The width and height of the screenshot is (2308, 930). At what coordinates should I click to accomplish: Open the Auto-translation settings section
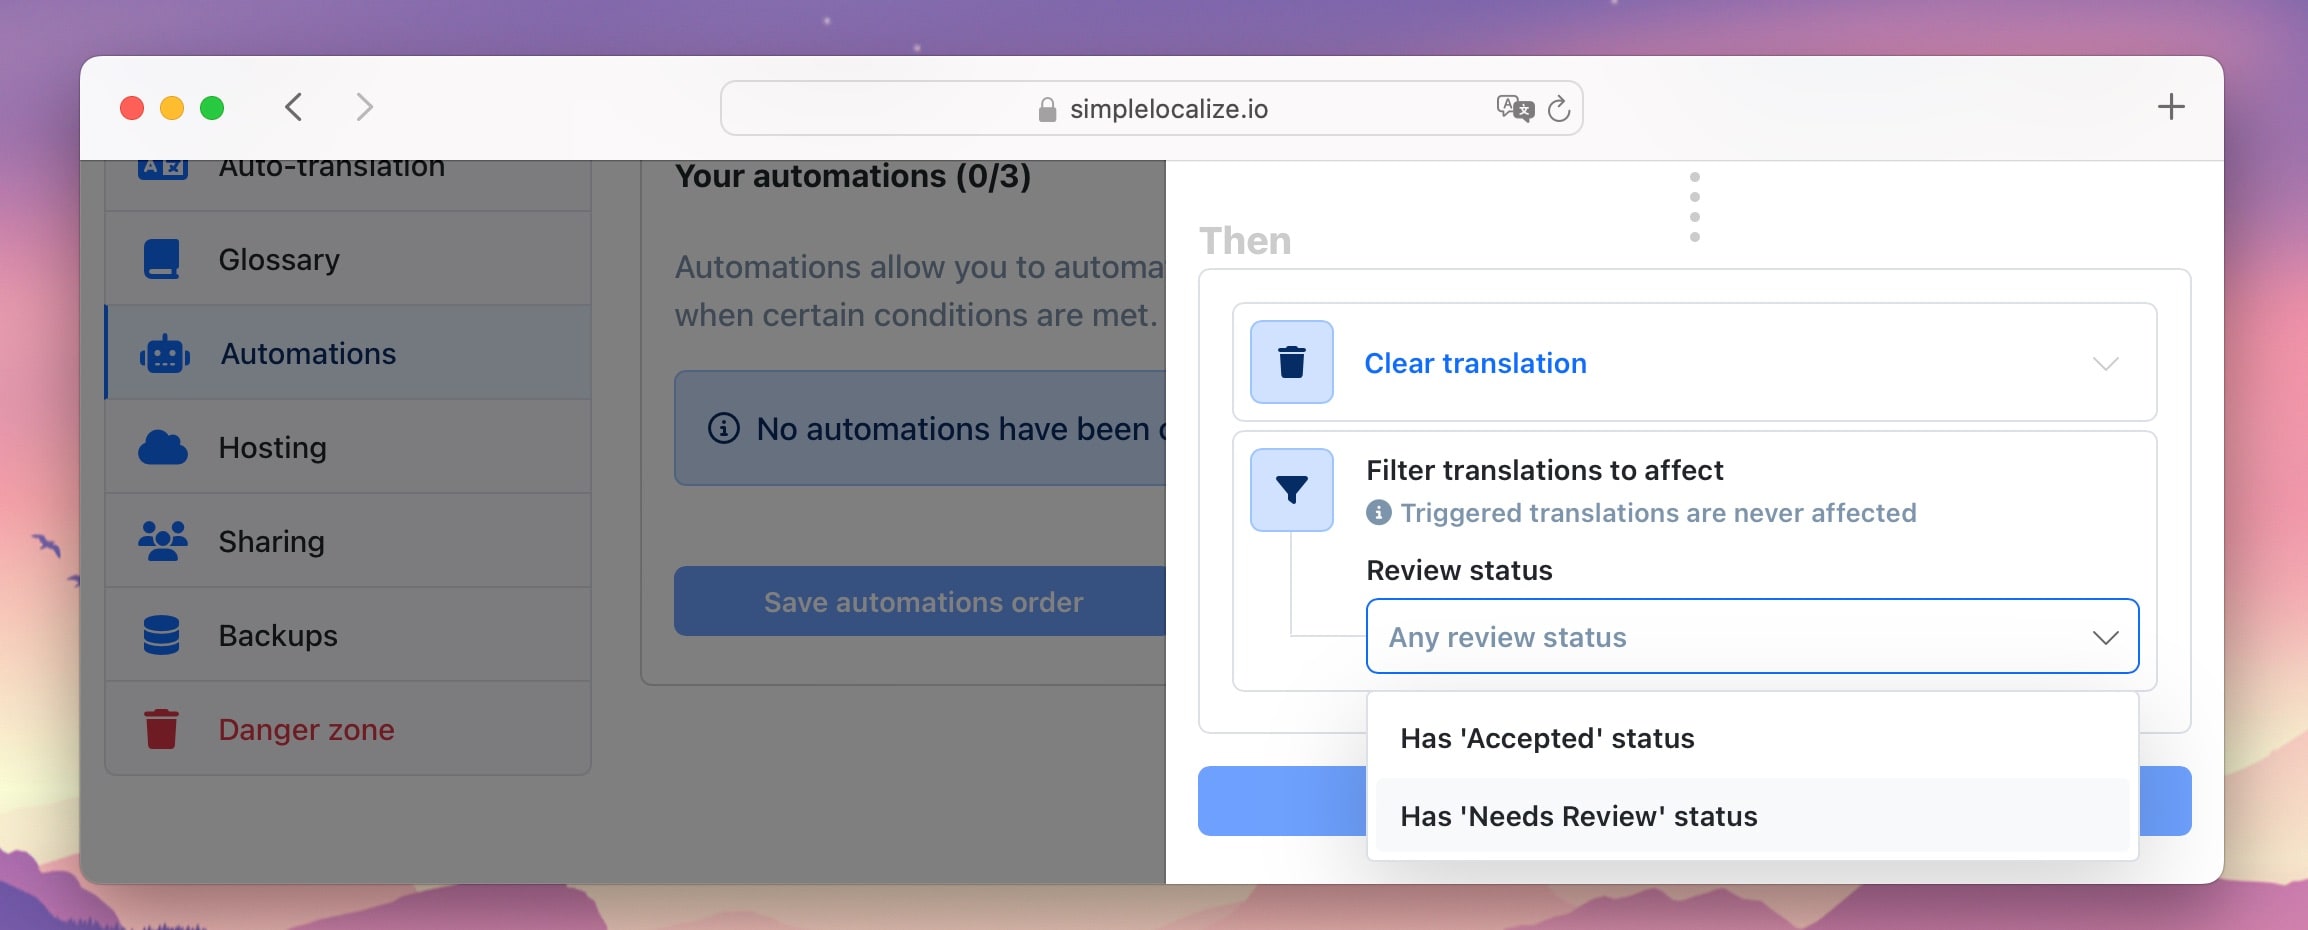(x=348, y=185)
